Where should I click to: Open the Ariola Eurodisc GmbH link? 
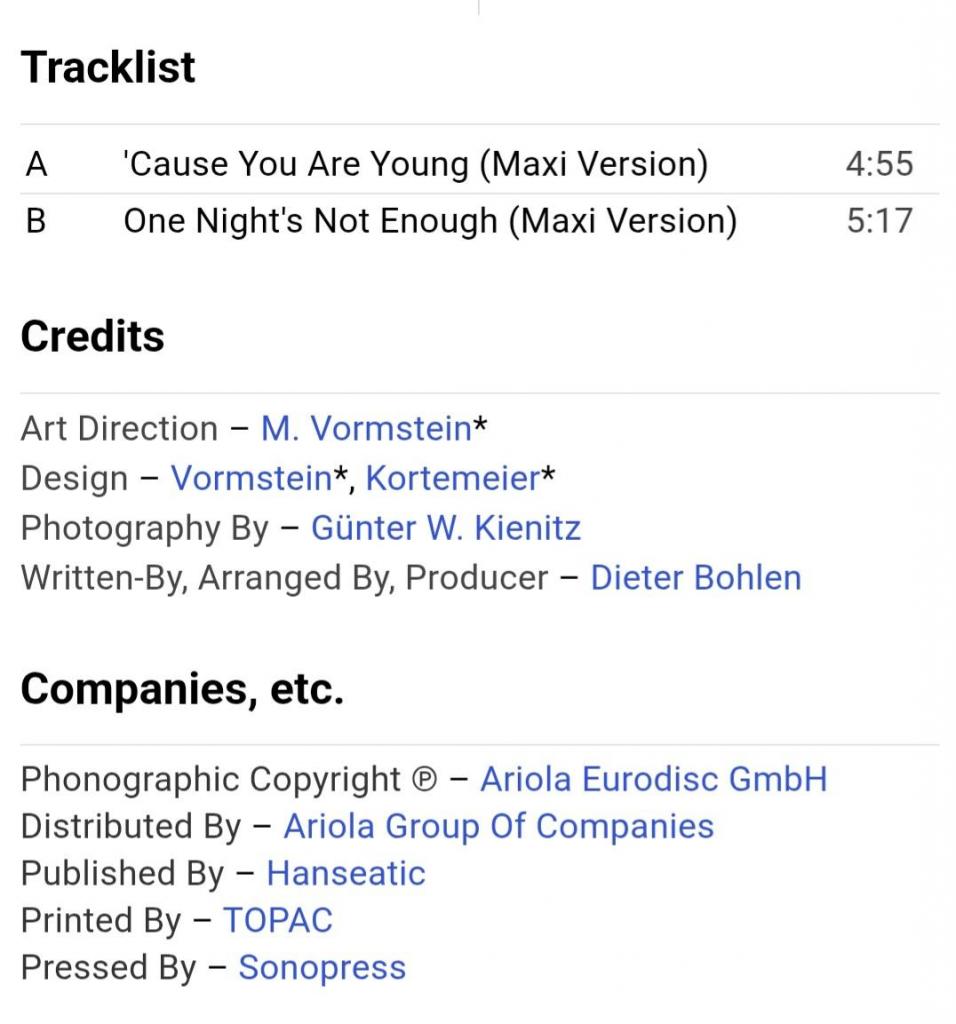click(653, 779)
